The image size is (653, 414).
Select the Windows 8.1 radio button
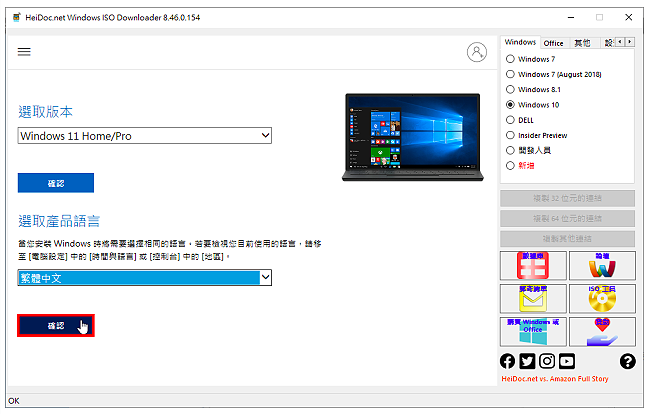pos(510,89)
